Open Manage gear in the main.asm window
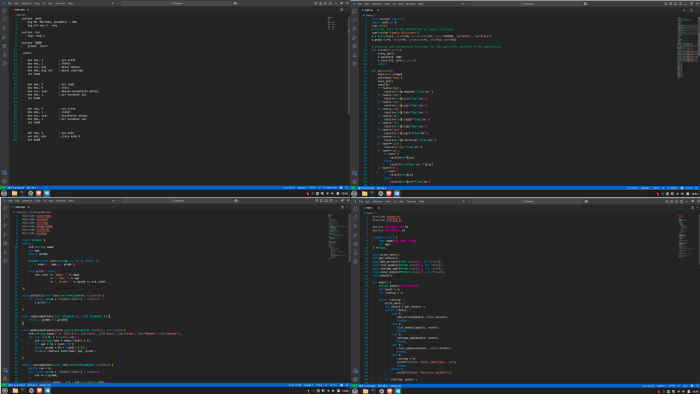This screenshot has height=394, width=700. [x=4, y=181]
